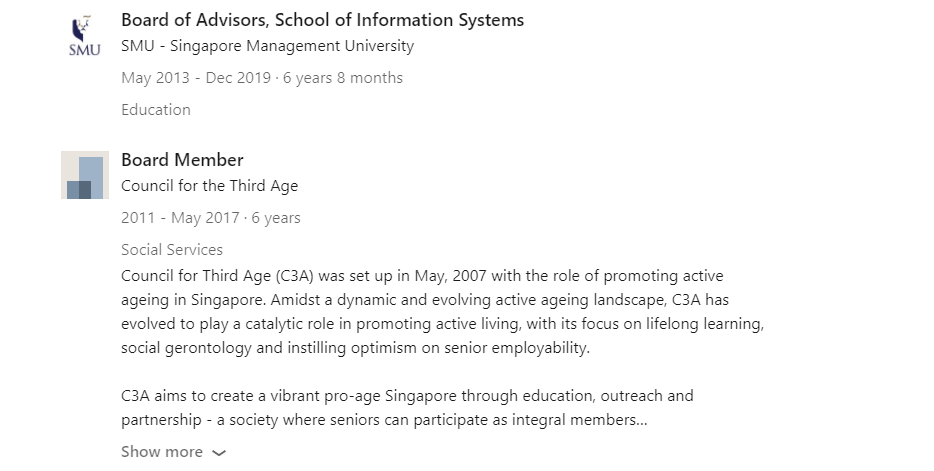Click the truncated 'integral members...' text
This screenshot has width=934, height=471.
point(580,420)
